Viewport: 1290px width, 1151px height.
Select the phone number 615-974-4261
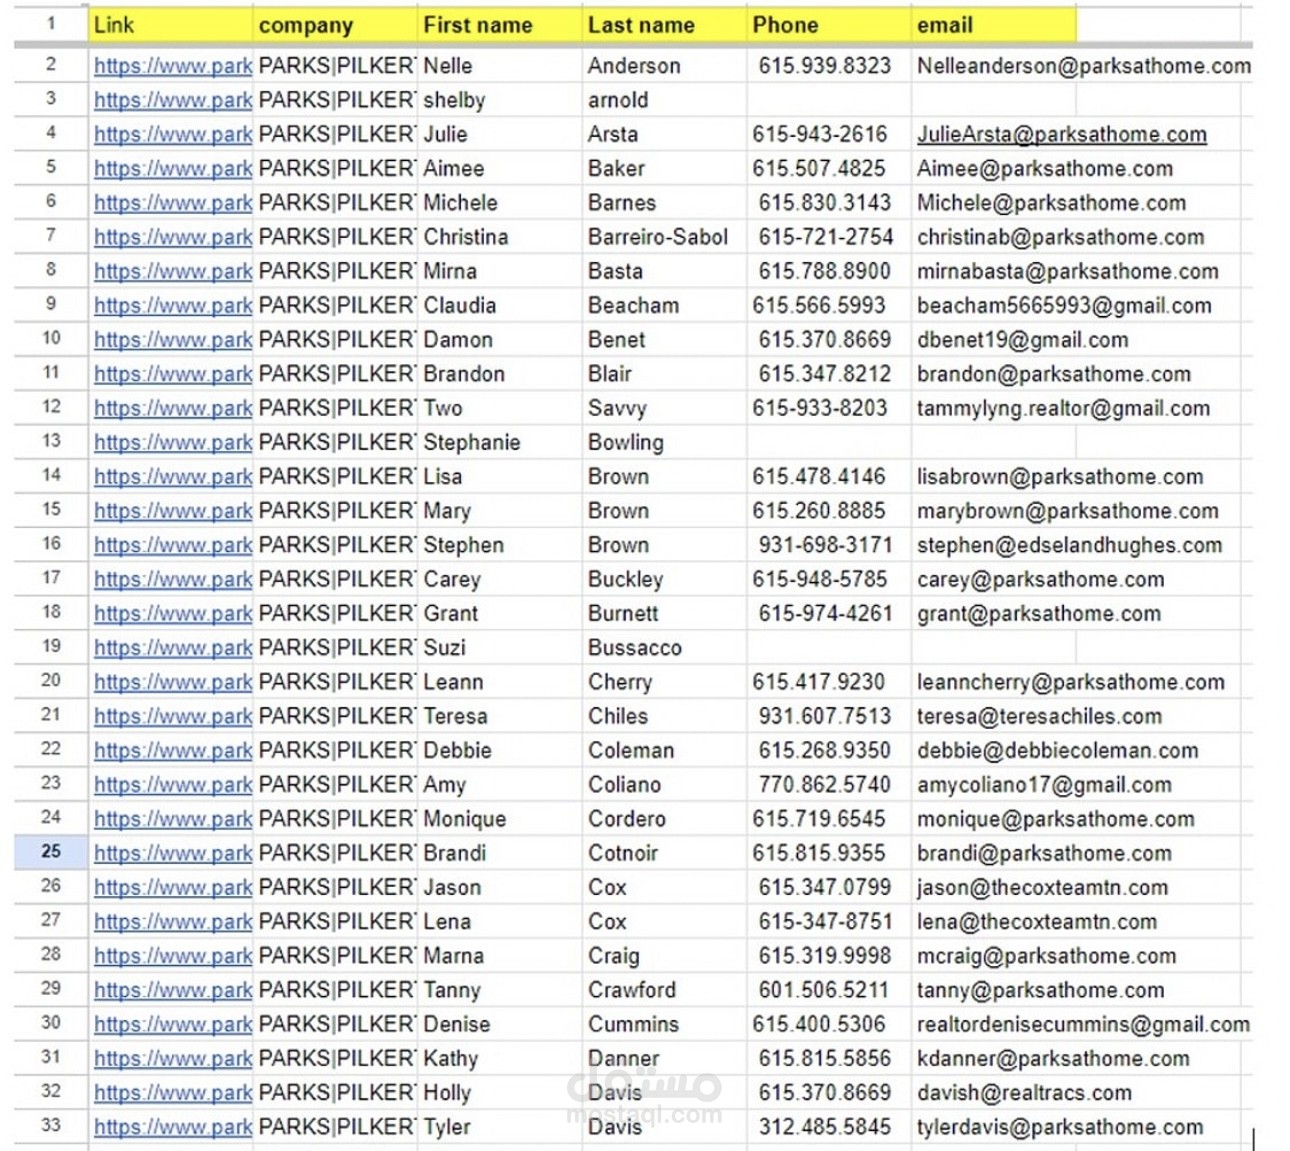click(x=825, y=614)
